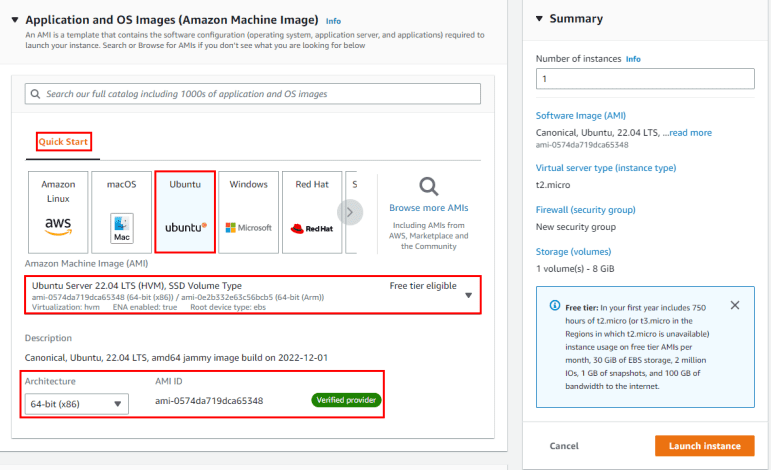Open the Architecture 64-bit (x86) dropdown
The width and height of the screenshot is (771, 470).
coord(77,404)
